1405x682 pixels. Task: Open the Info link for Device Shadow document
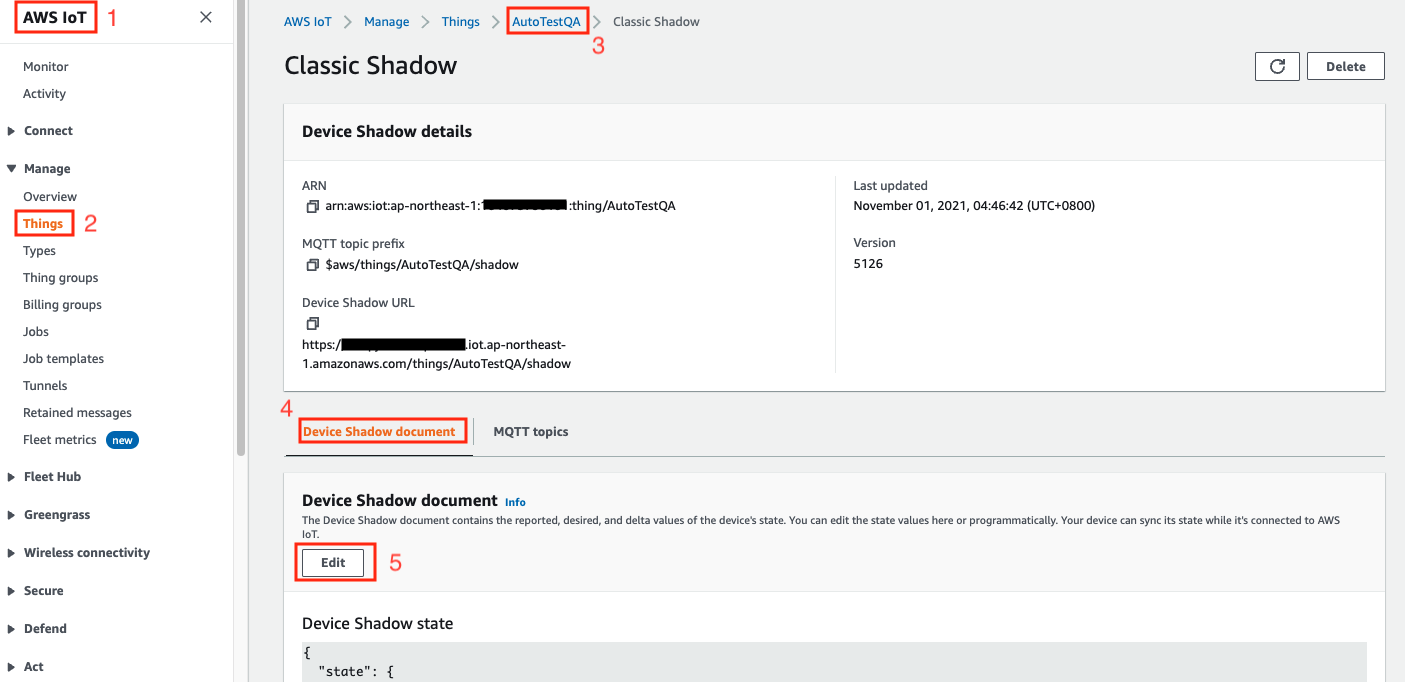(515, 502)
